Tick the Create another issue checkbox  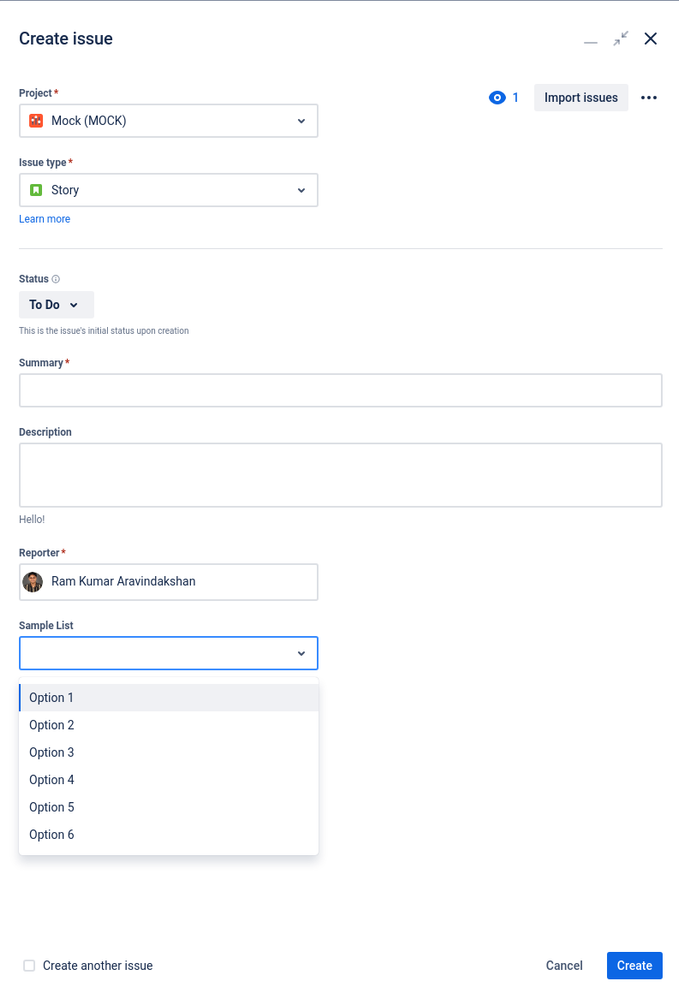(x=29, y=965)
